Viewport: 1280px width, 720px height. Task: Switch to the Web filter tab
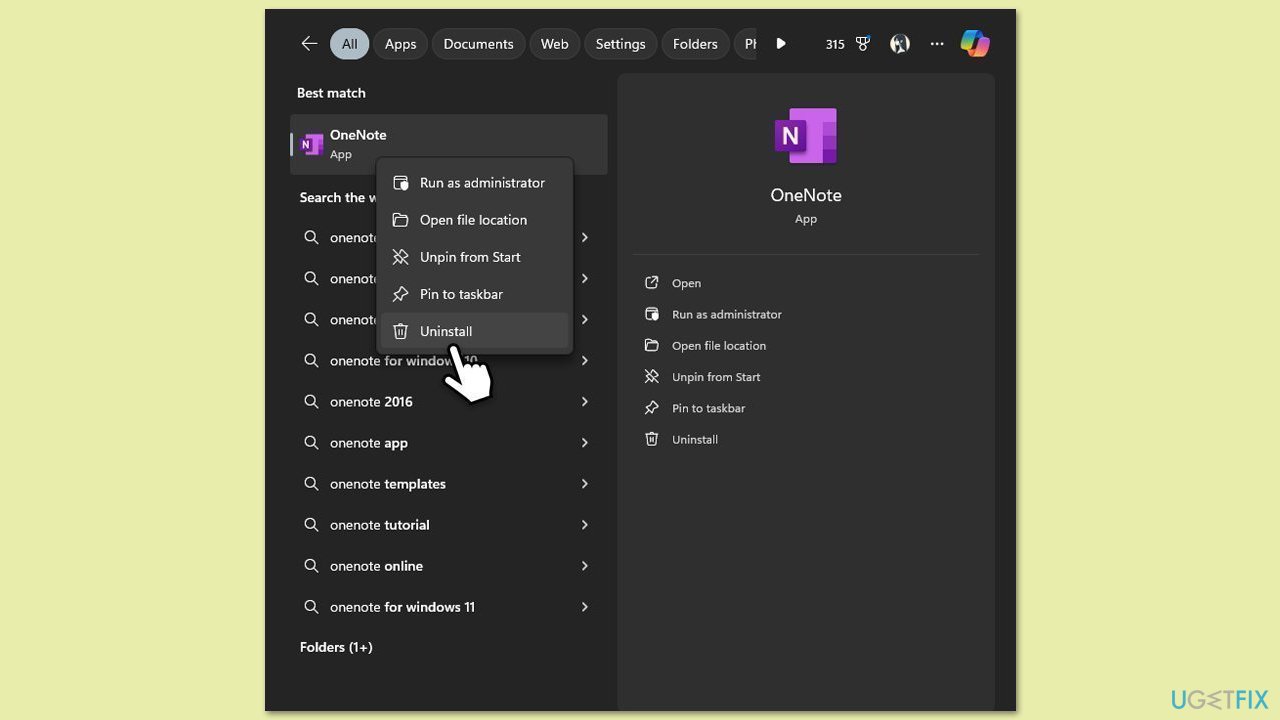(554, 44)
